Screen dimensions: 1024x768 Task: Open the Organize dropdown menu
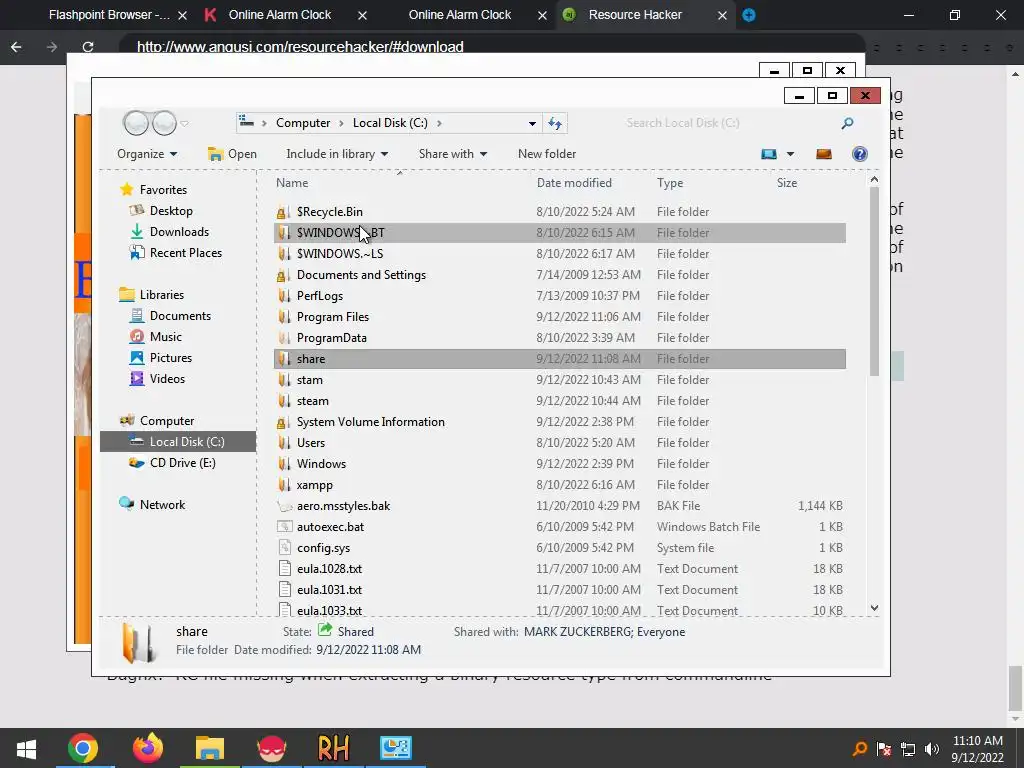(x=147, y=154)
